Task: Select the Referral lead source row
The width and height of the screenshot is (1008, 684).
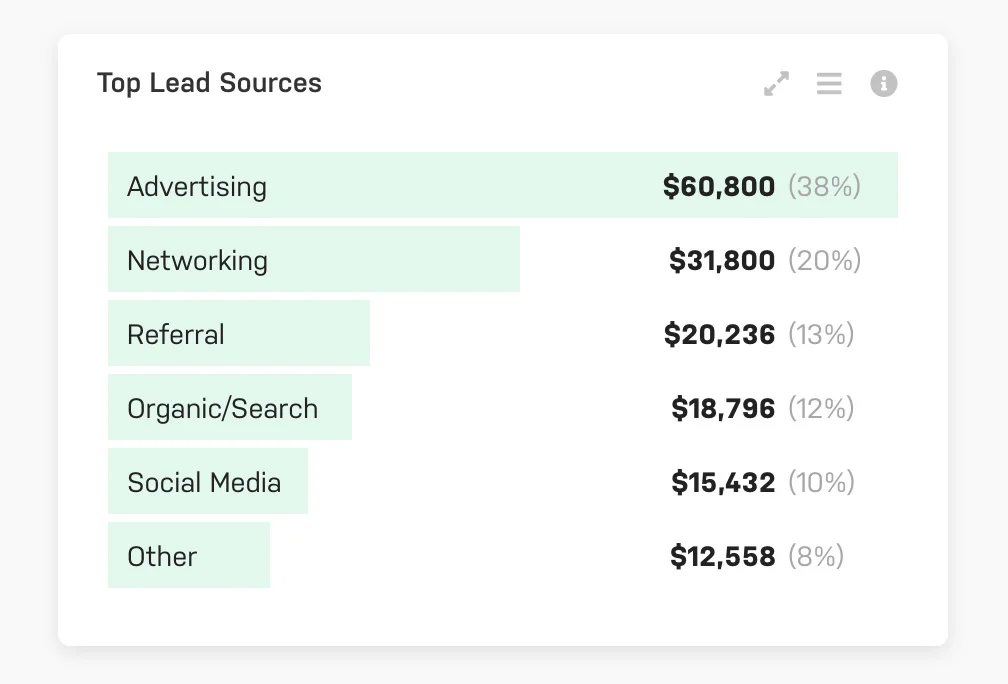Action: (237, 333)
